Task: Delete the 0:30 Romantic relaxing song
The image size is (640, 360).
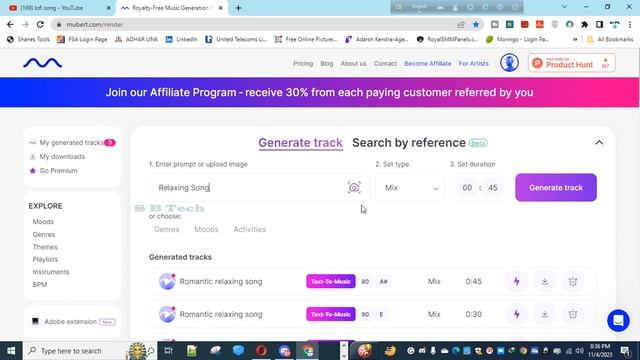Action: (x=573, y=314)
